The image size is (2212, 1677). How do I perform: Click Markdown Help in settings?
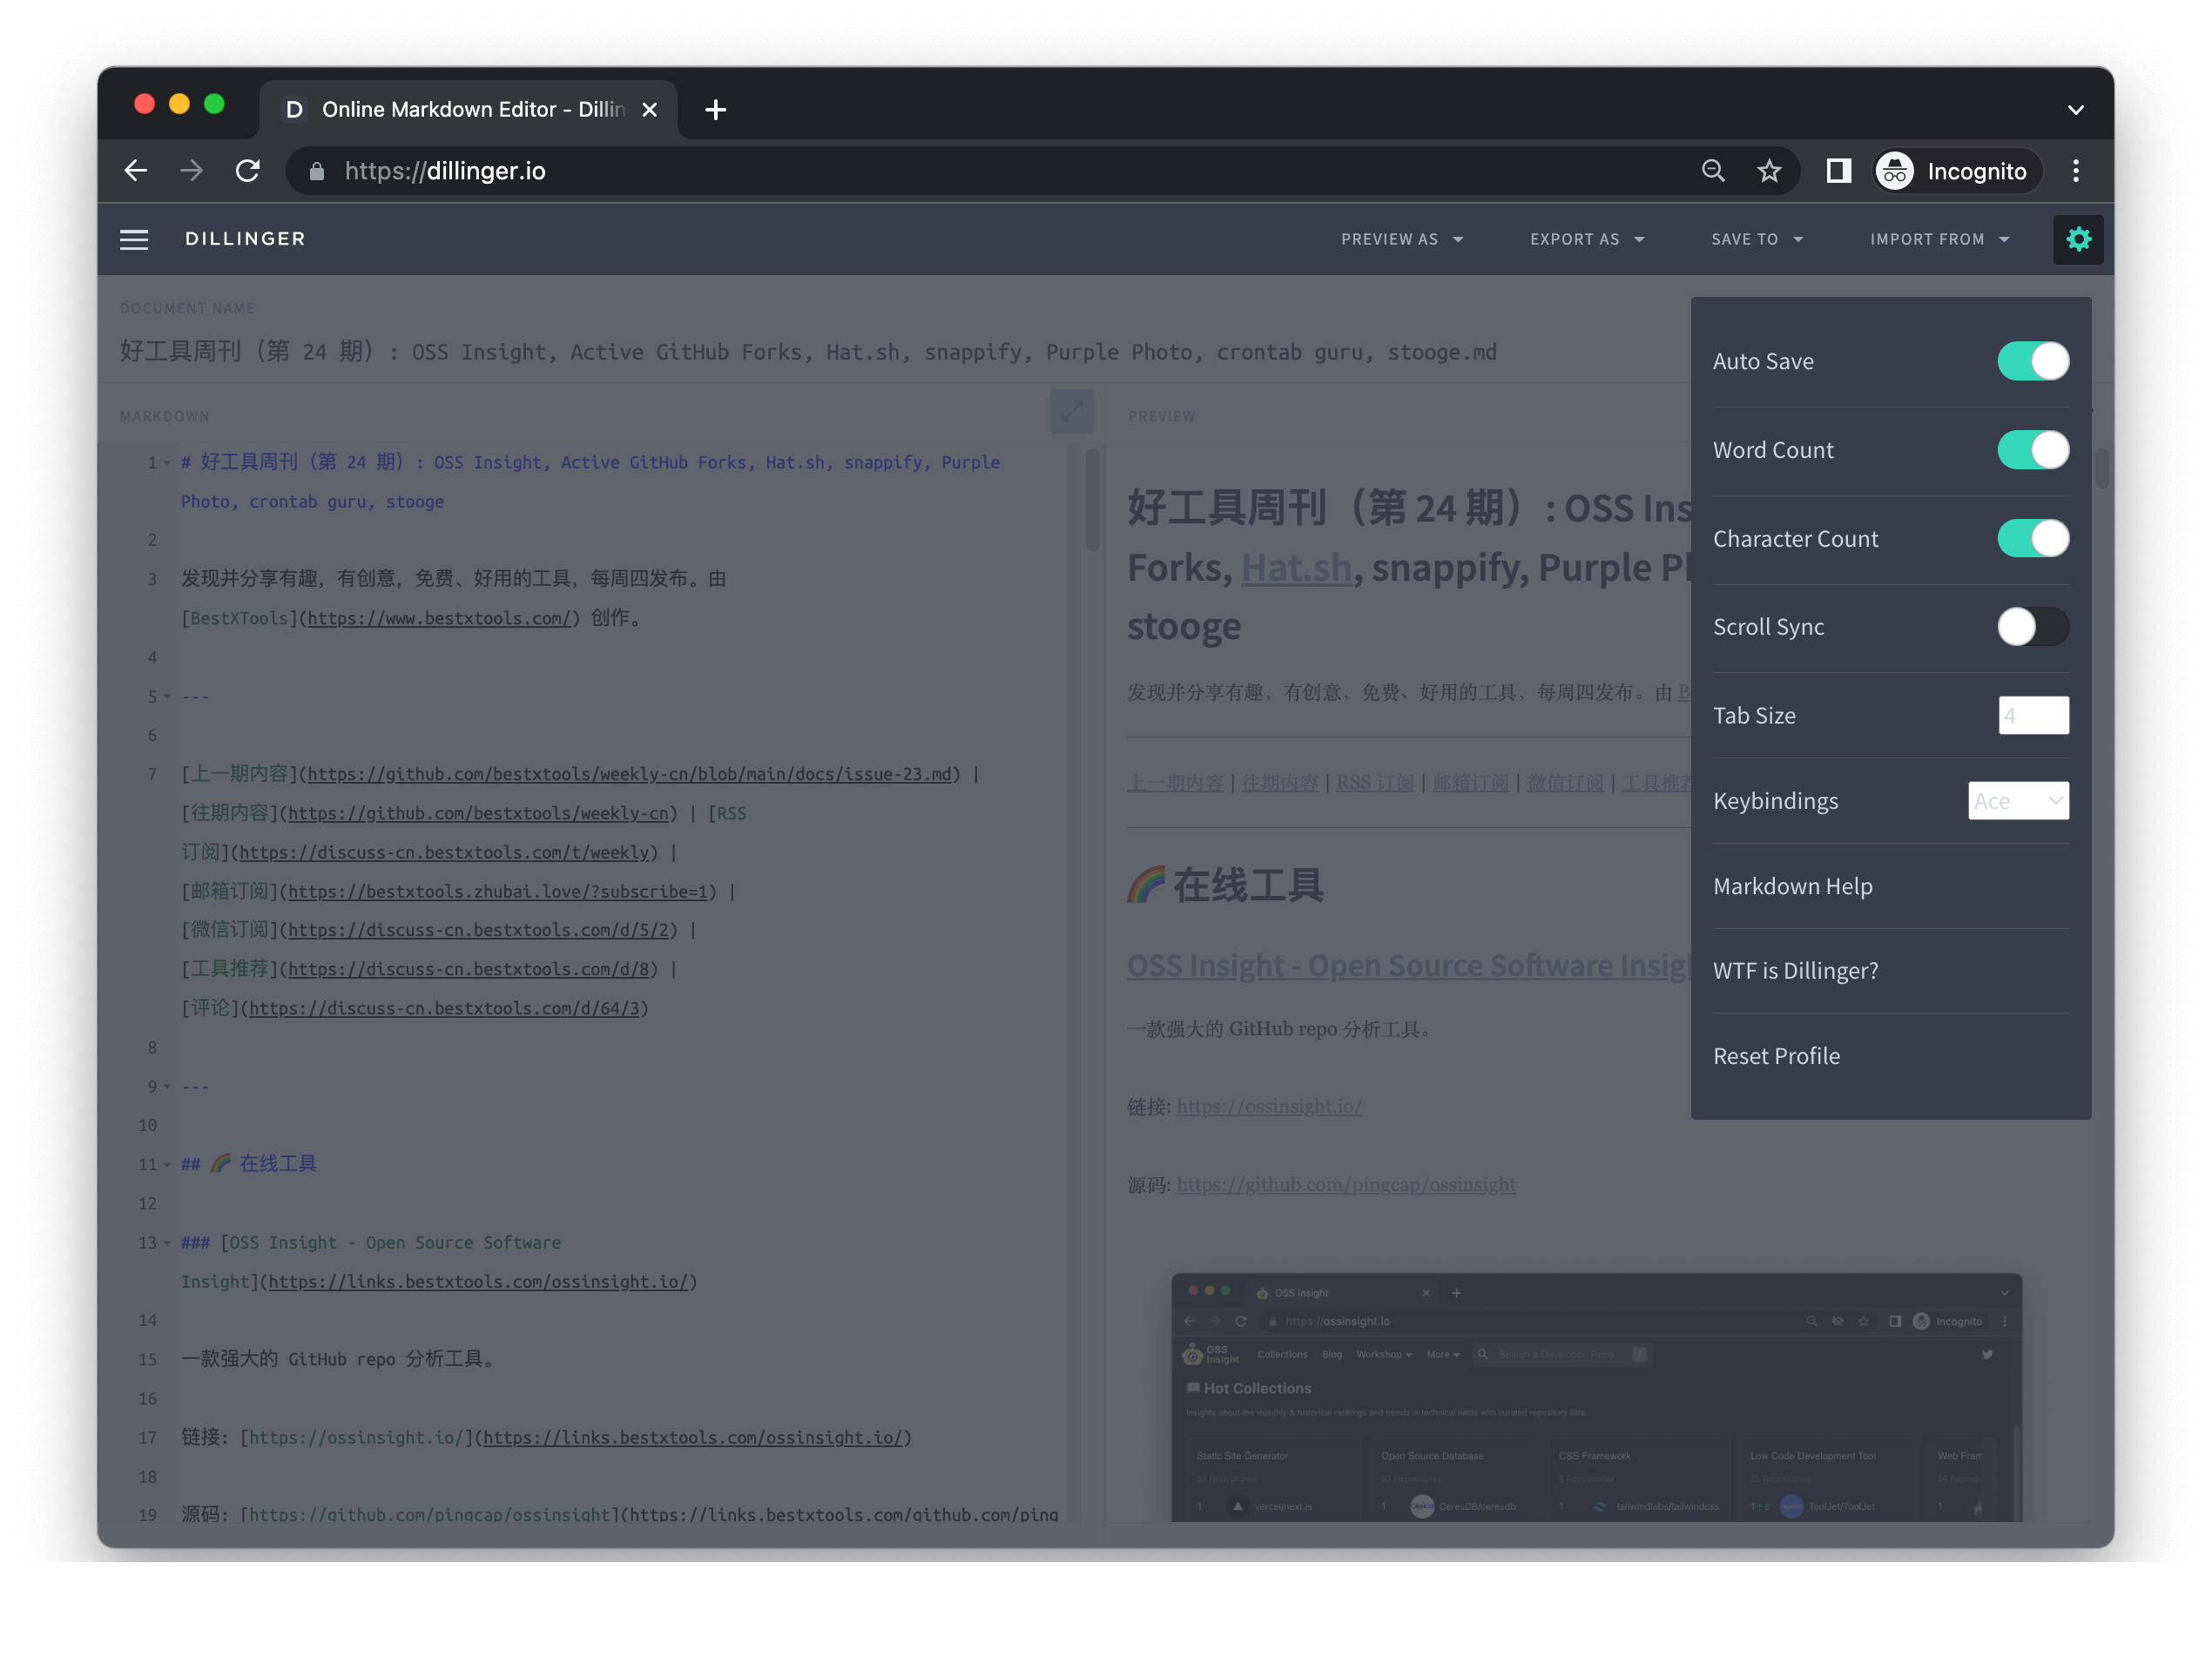coord(1792,886)
